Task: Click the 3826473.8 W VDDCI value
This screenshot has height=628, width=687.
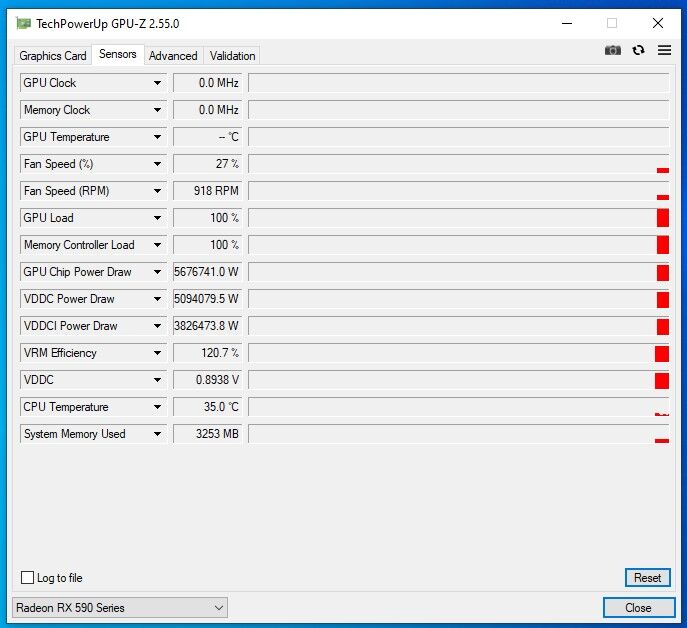Action: click(x=207, y=326)
